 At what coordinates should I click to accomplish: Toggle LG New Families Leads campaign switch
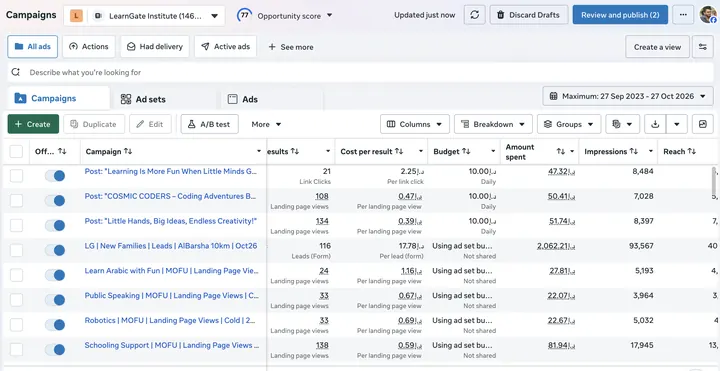point(55,250)
